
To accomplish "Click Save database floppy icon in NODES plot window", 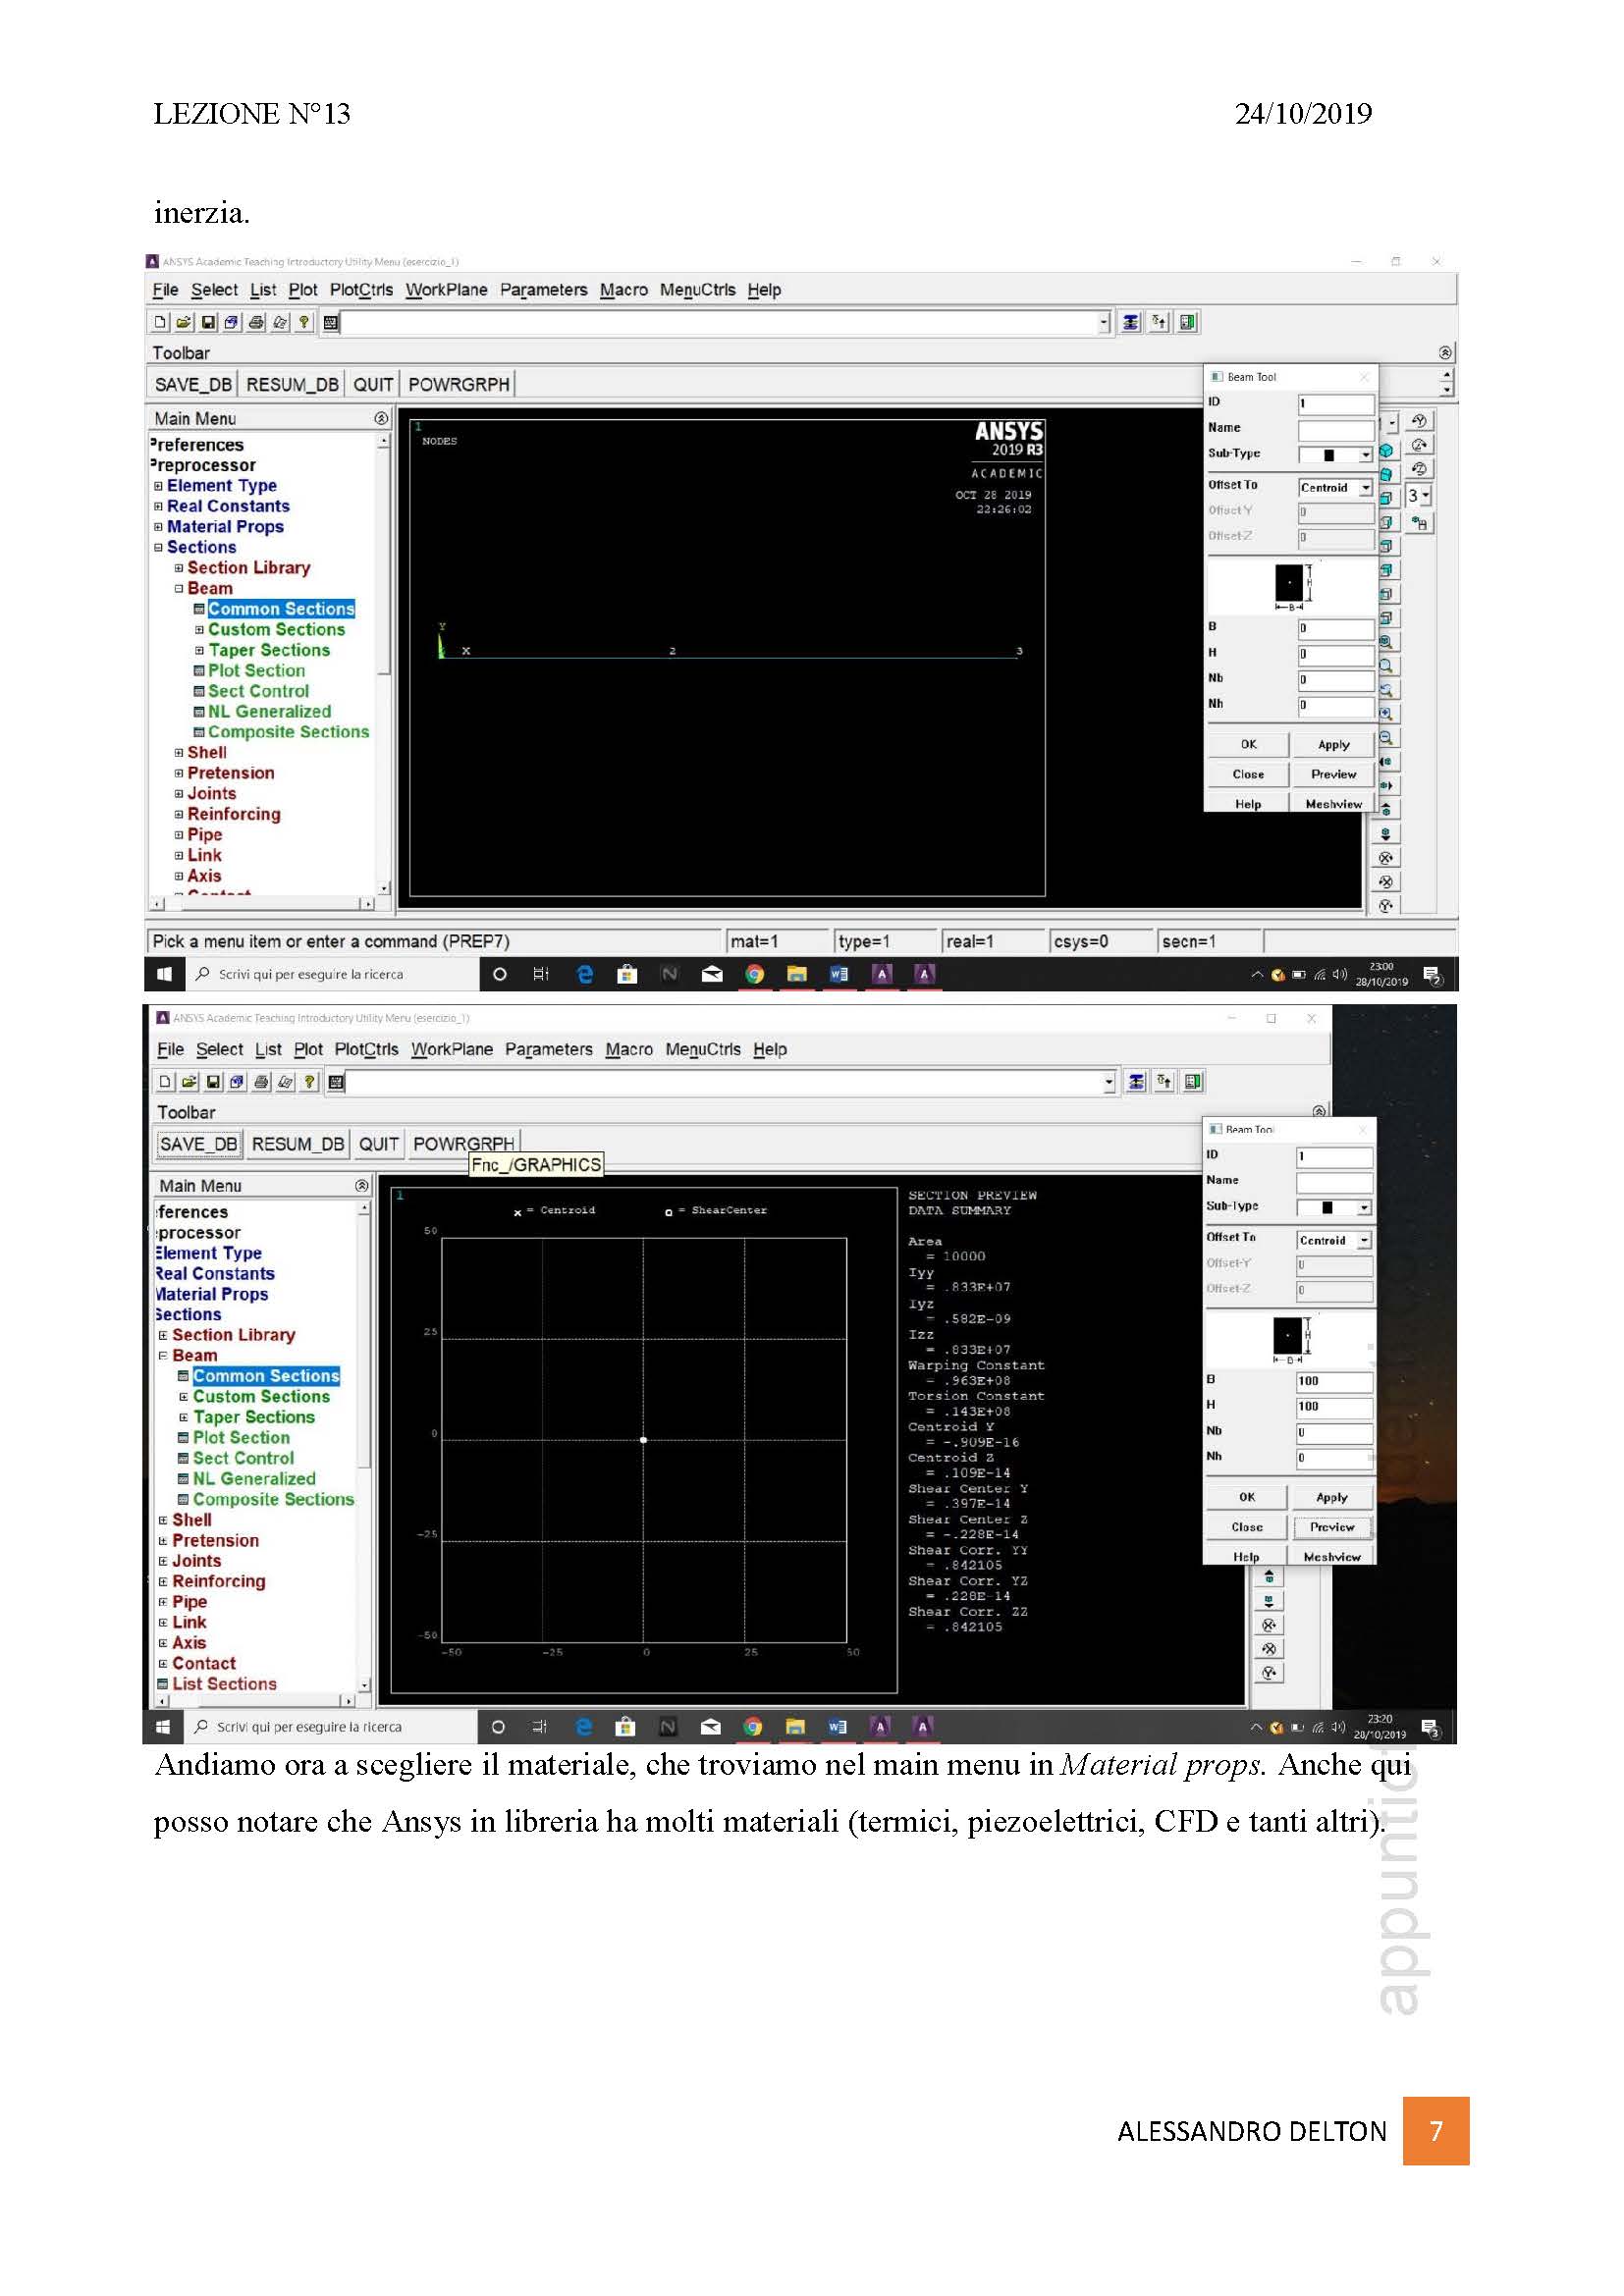I will (208, 322).
